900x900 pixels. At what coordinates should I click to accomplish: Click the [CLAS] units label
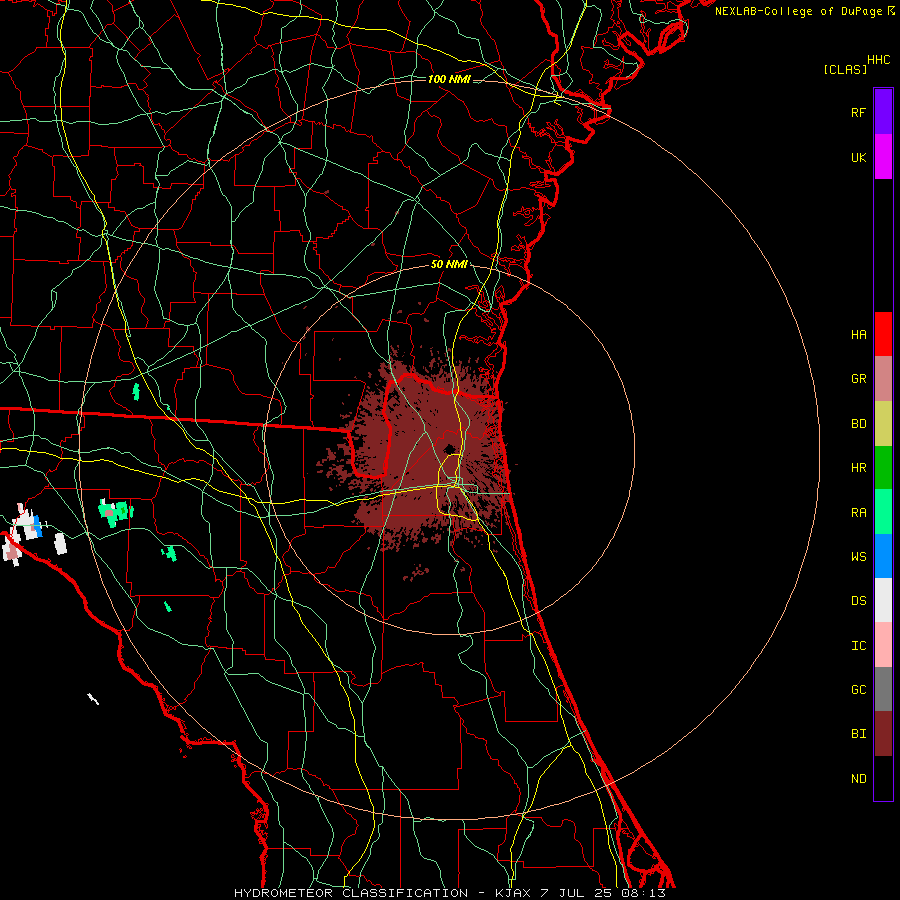(845, 70)
